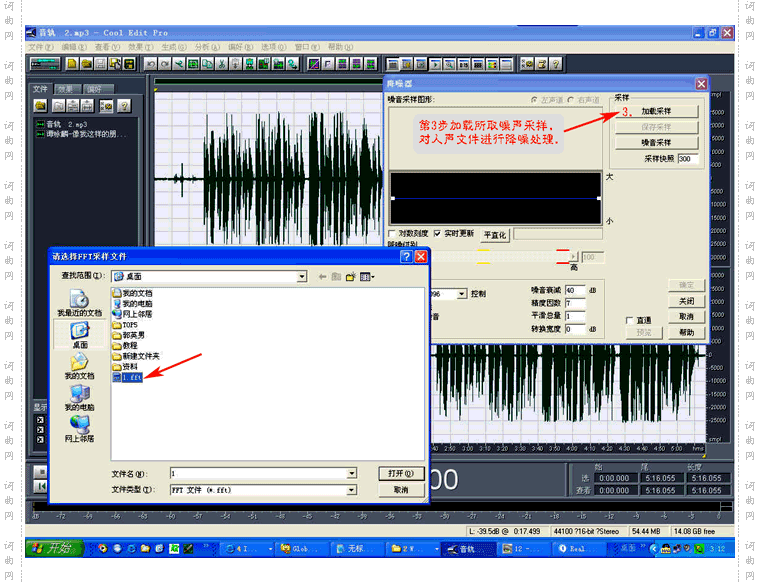The width and height of the screenshot is (760, 583).
Task: Select 我的文档 in the dialog places bar
Action: pyautogui.click(x=79, y=366)
